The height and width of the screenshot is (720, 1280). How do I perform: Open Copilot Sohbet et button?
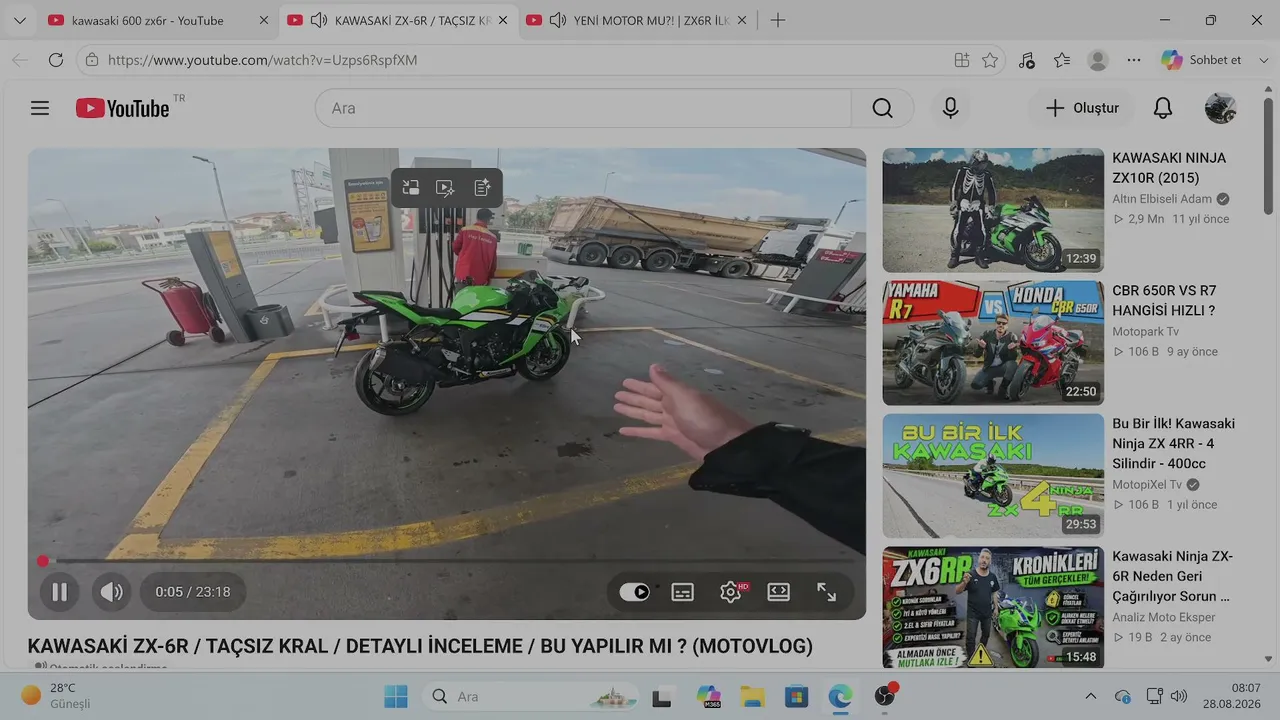(x=1202, y=60)
